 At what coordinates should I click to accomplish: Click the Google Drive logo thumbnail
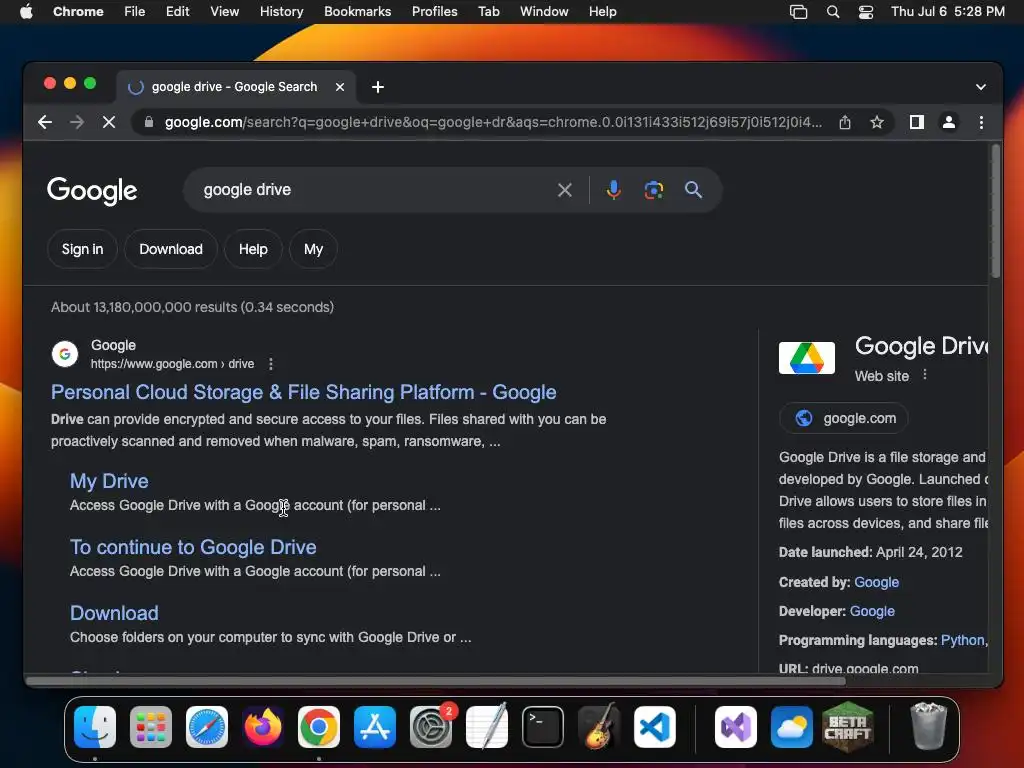pyautogui.click(x=807, y=358)
